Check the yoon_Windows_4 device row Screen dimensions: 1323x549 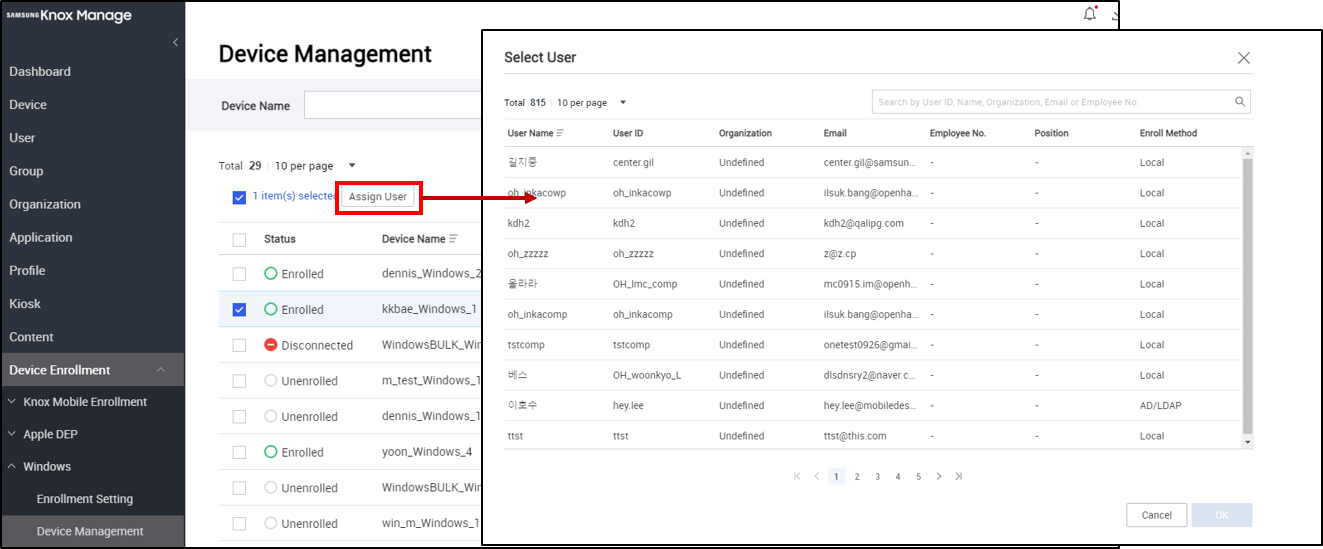(239, 452)
